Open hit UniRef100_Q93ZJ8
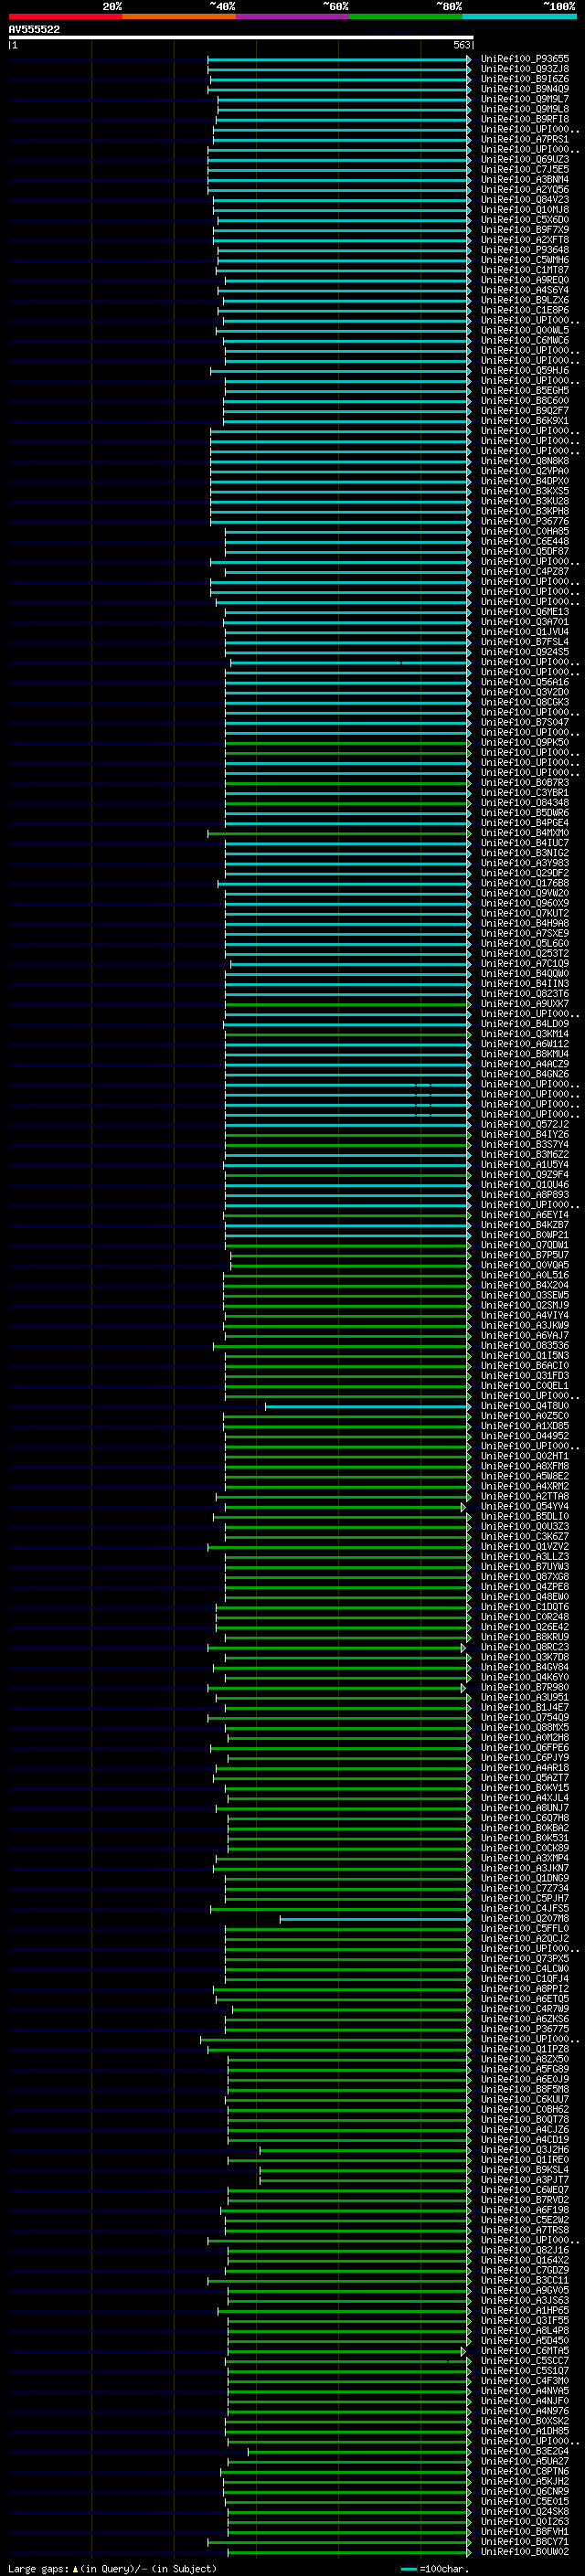The height and width of the screenshot is (2576, 585). pyautogui.click(x=525, y=69)
